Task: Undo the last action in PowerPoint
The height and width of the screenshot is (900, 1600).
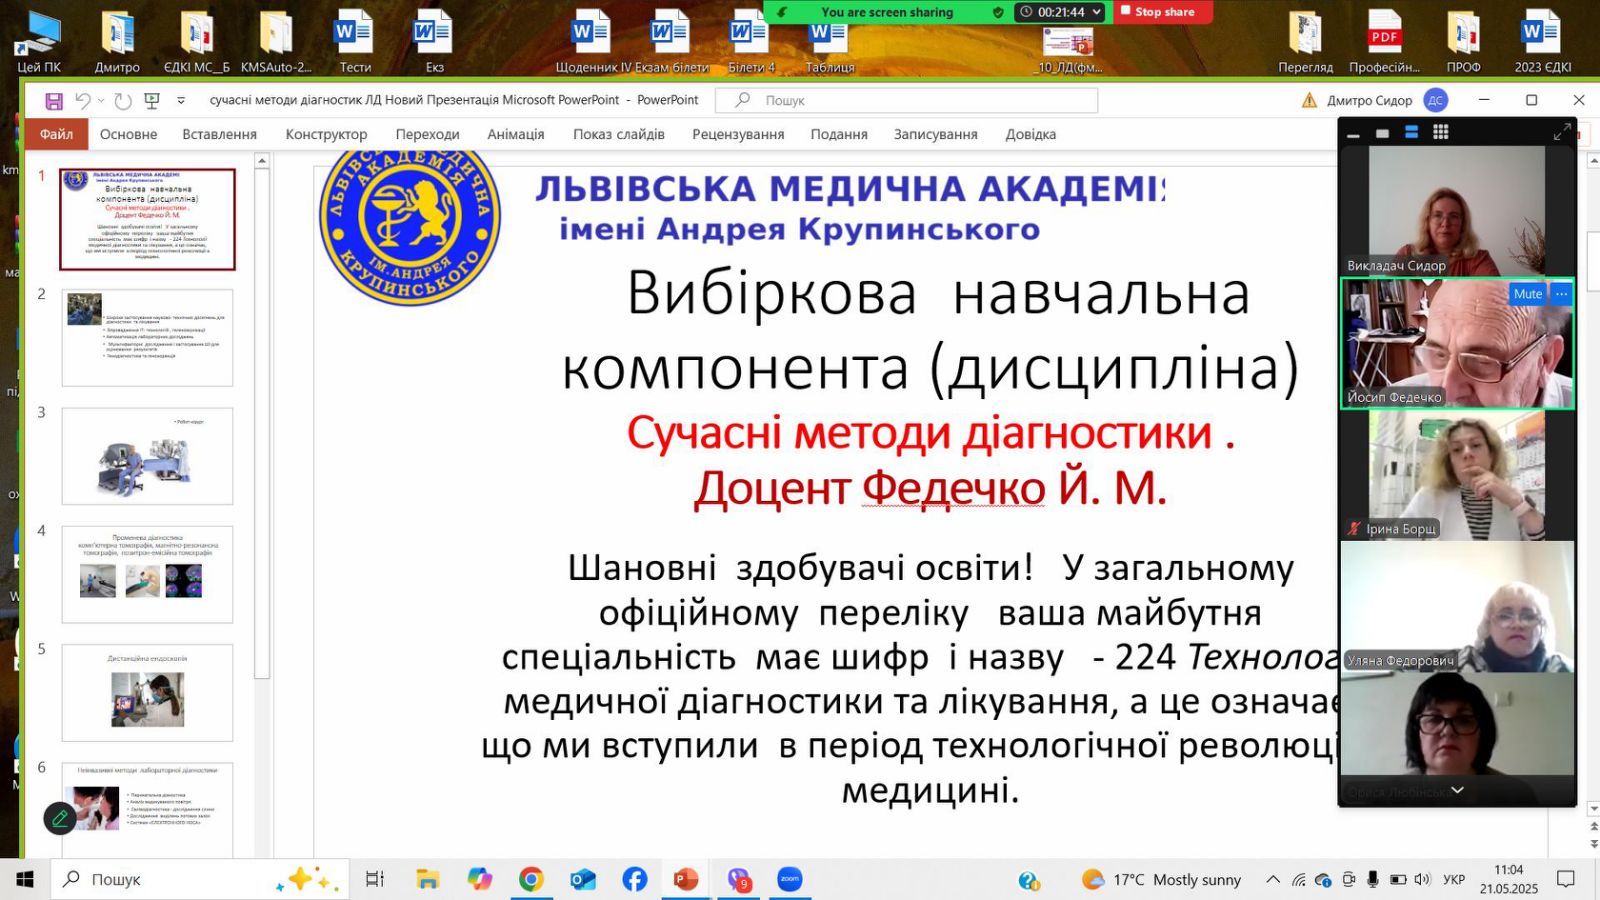Action: click(x=83, y=101)
